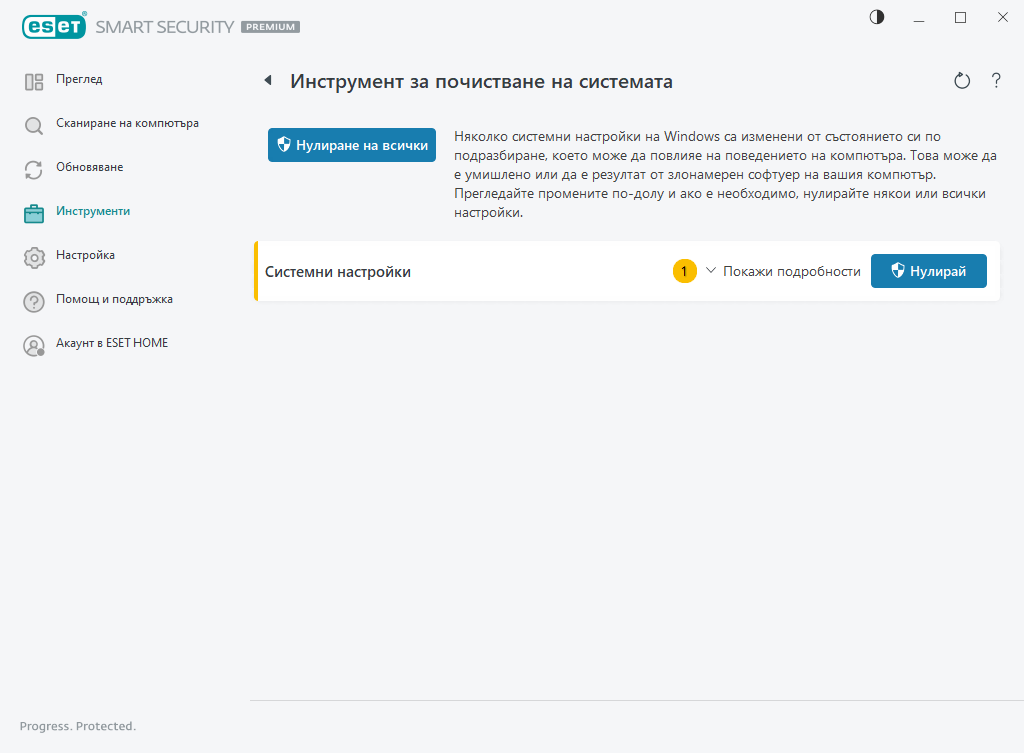Image resolution: width=1024 pixels, height=753 pixels.
Task: Click the ESET logo
Action: 54,26
